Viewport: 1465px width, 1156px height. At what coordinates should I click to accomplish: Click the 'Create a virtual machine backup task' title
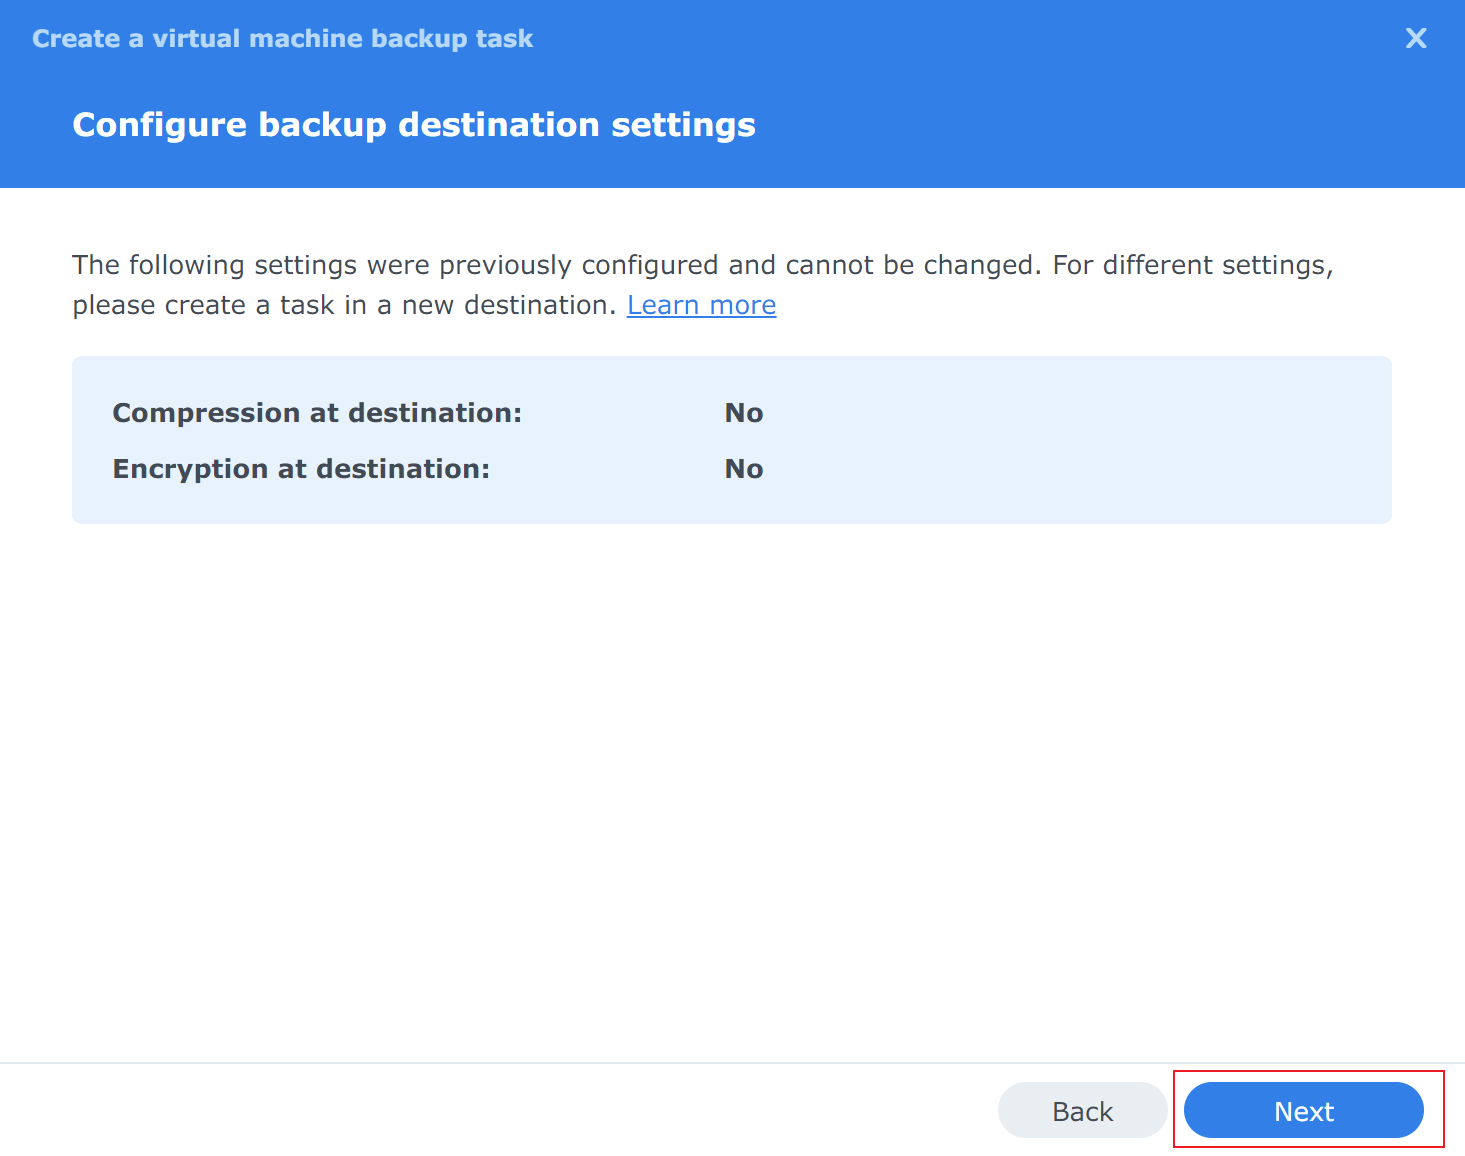(x=282, y=38)
